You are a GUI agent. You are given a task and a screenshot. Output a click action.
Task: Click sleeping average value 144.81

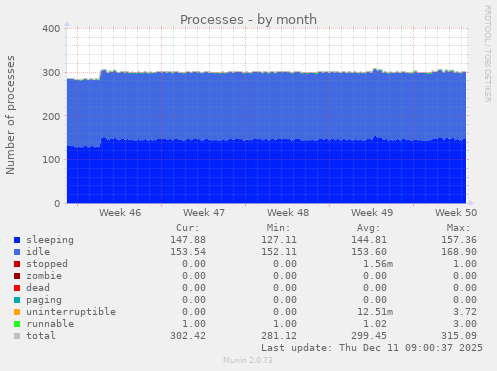(369, 240)
